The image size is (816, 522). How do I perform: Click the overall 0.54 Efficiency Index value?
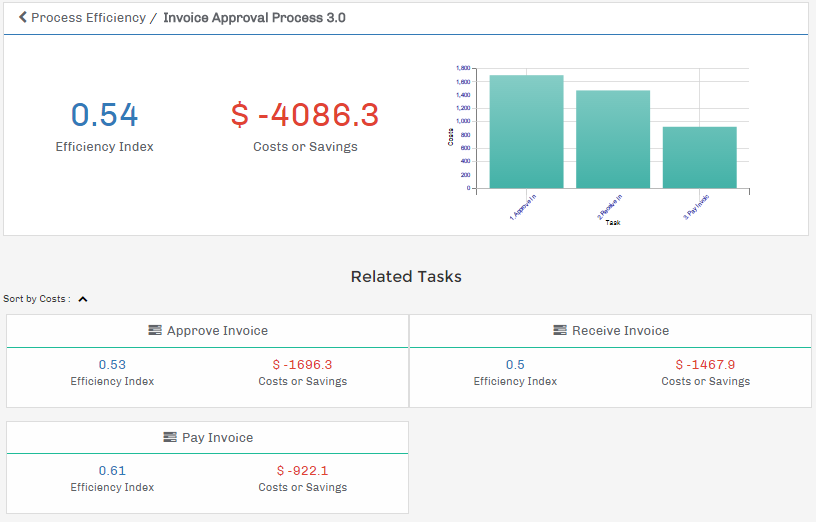(x=104, y=115)
